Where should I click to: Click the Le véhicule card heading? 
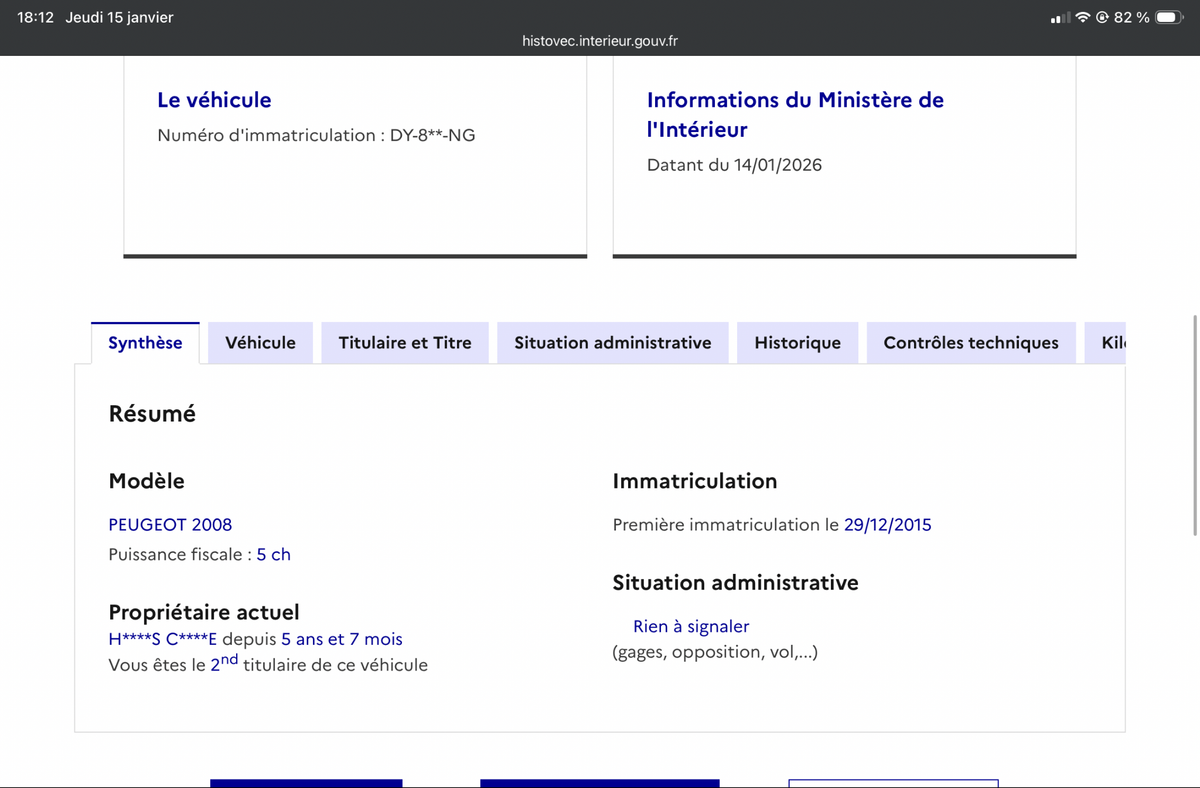pyautogui.click(x=214, y=100)
